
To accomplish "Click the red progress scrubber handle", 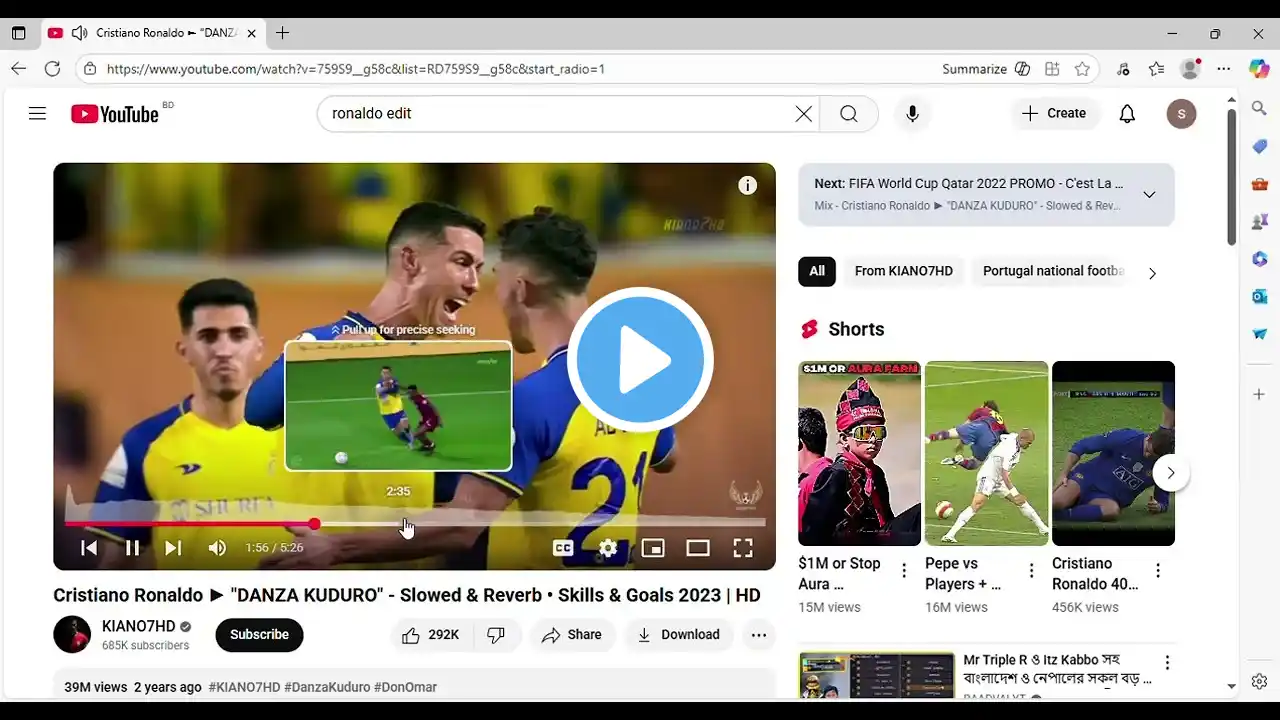I will point(314,523).
